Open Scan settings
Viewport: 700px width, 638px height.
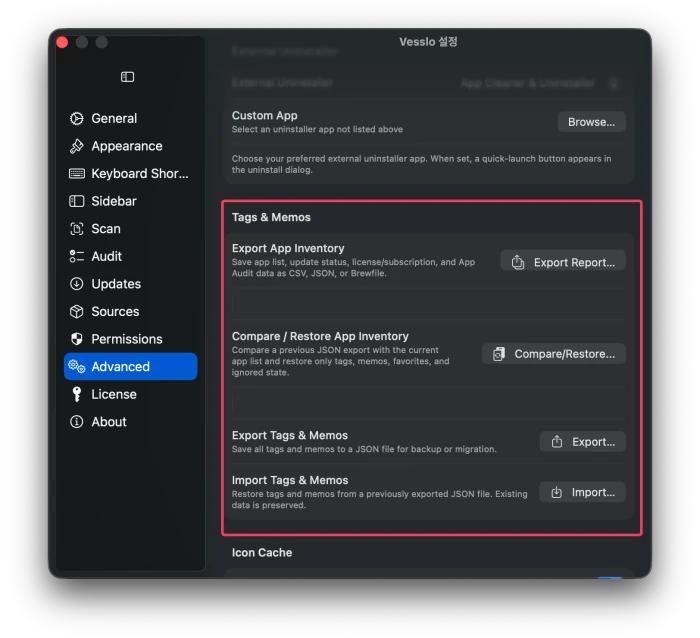(130, 229)
